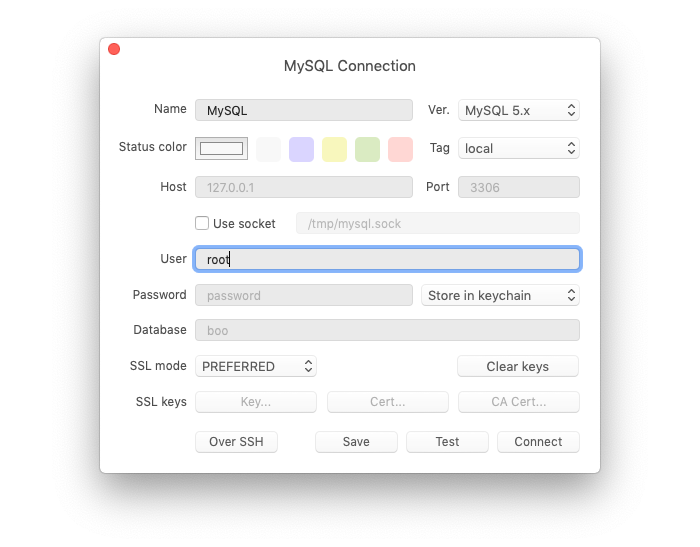Image resolution: width=700 pixels, height=547 pixels.
Task: Test the MySQL connection
Action: coord(447,442)
